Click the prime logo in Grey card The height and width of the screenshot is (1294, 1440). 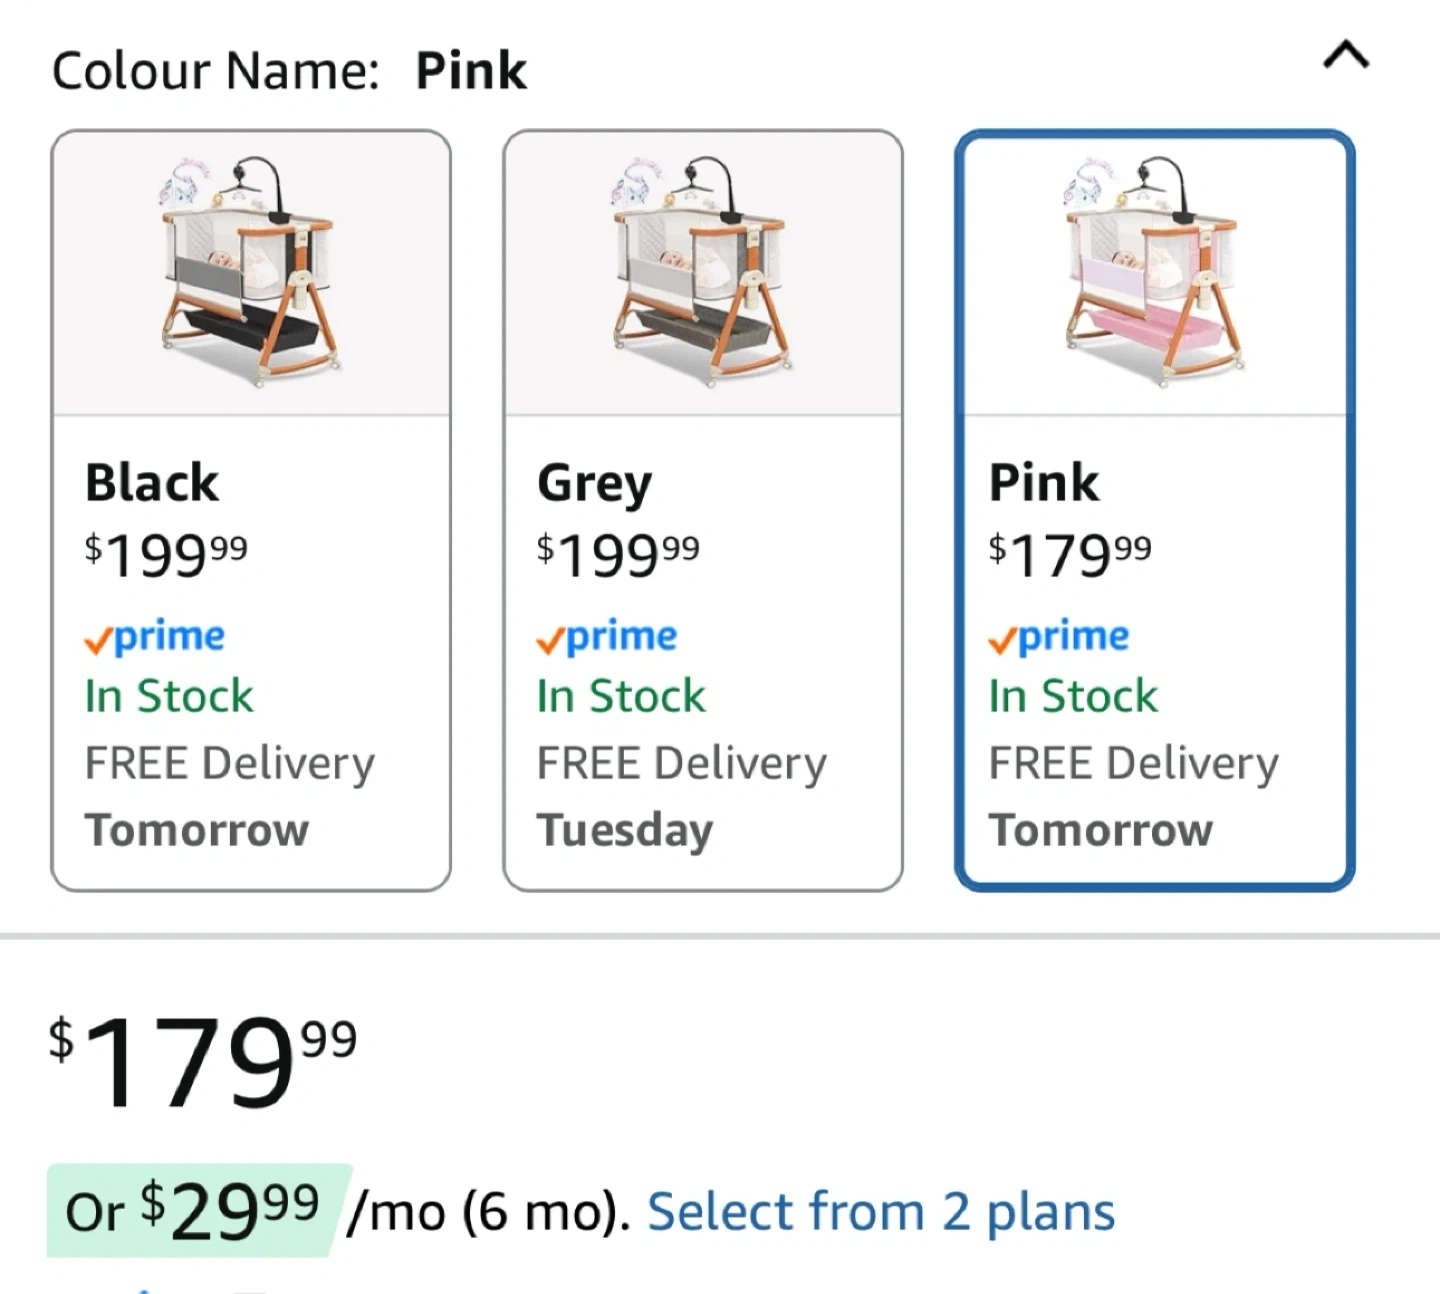607,638
